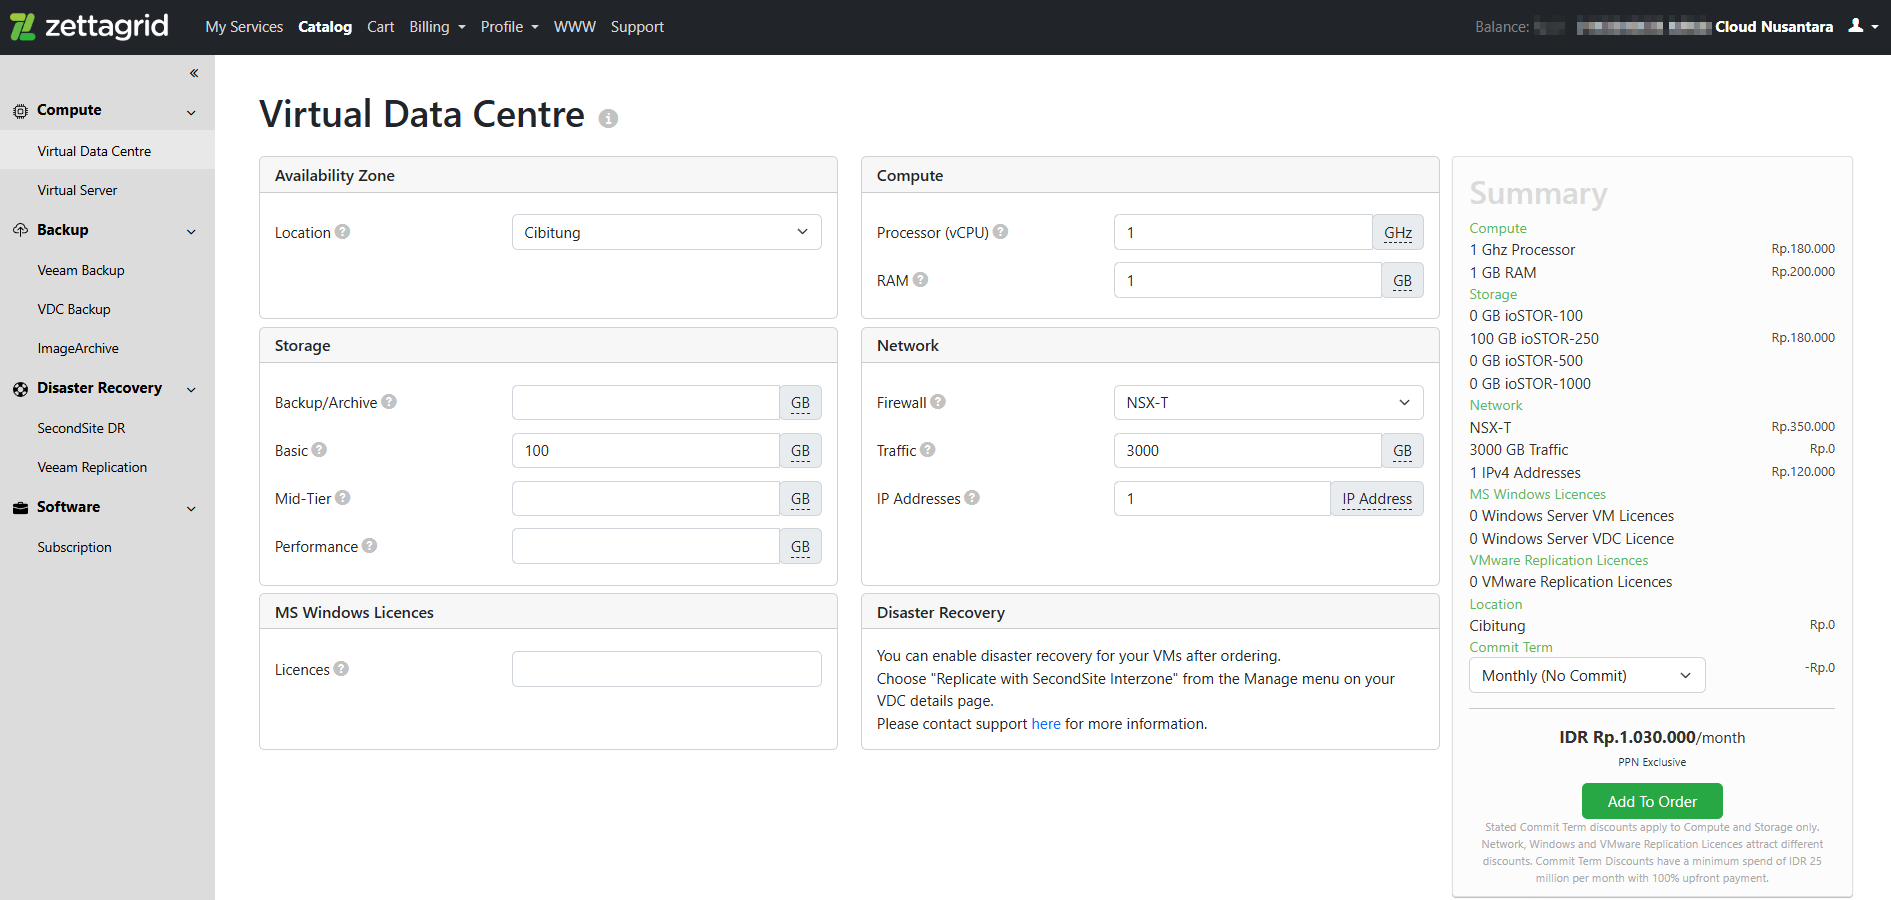Show help for the Traffic field
This screenshot has width=1891, height=900.
click(x=928, y=449)
